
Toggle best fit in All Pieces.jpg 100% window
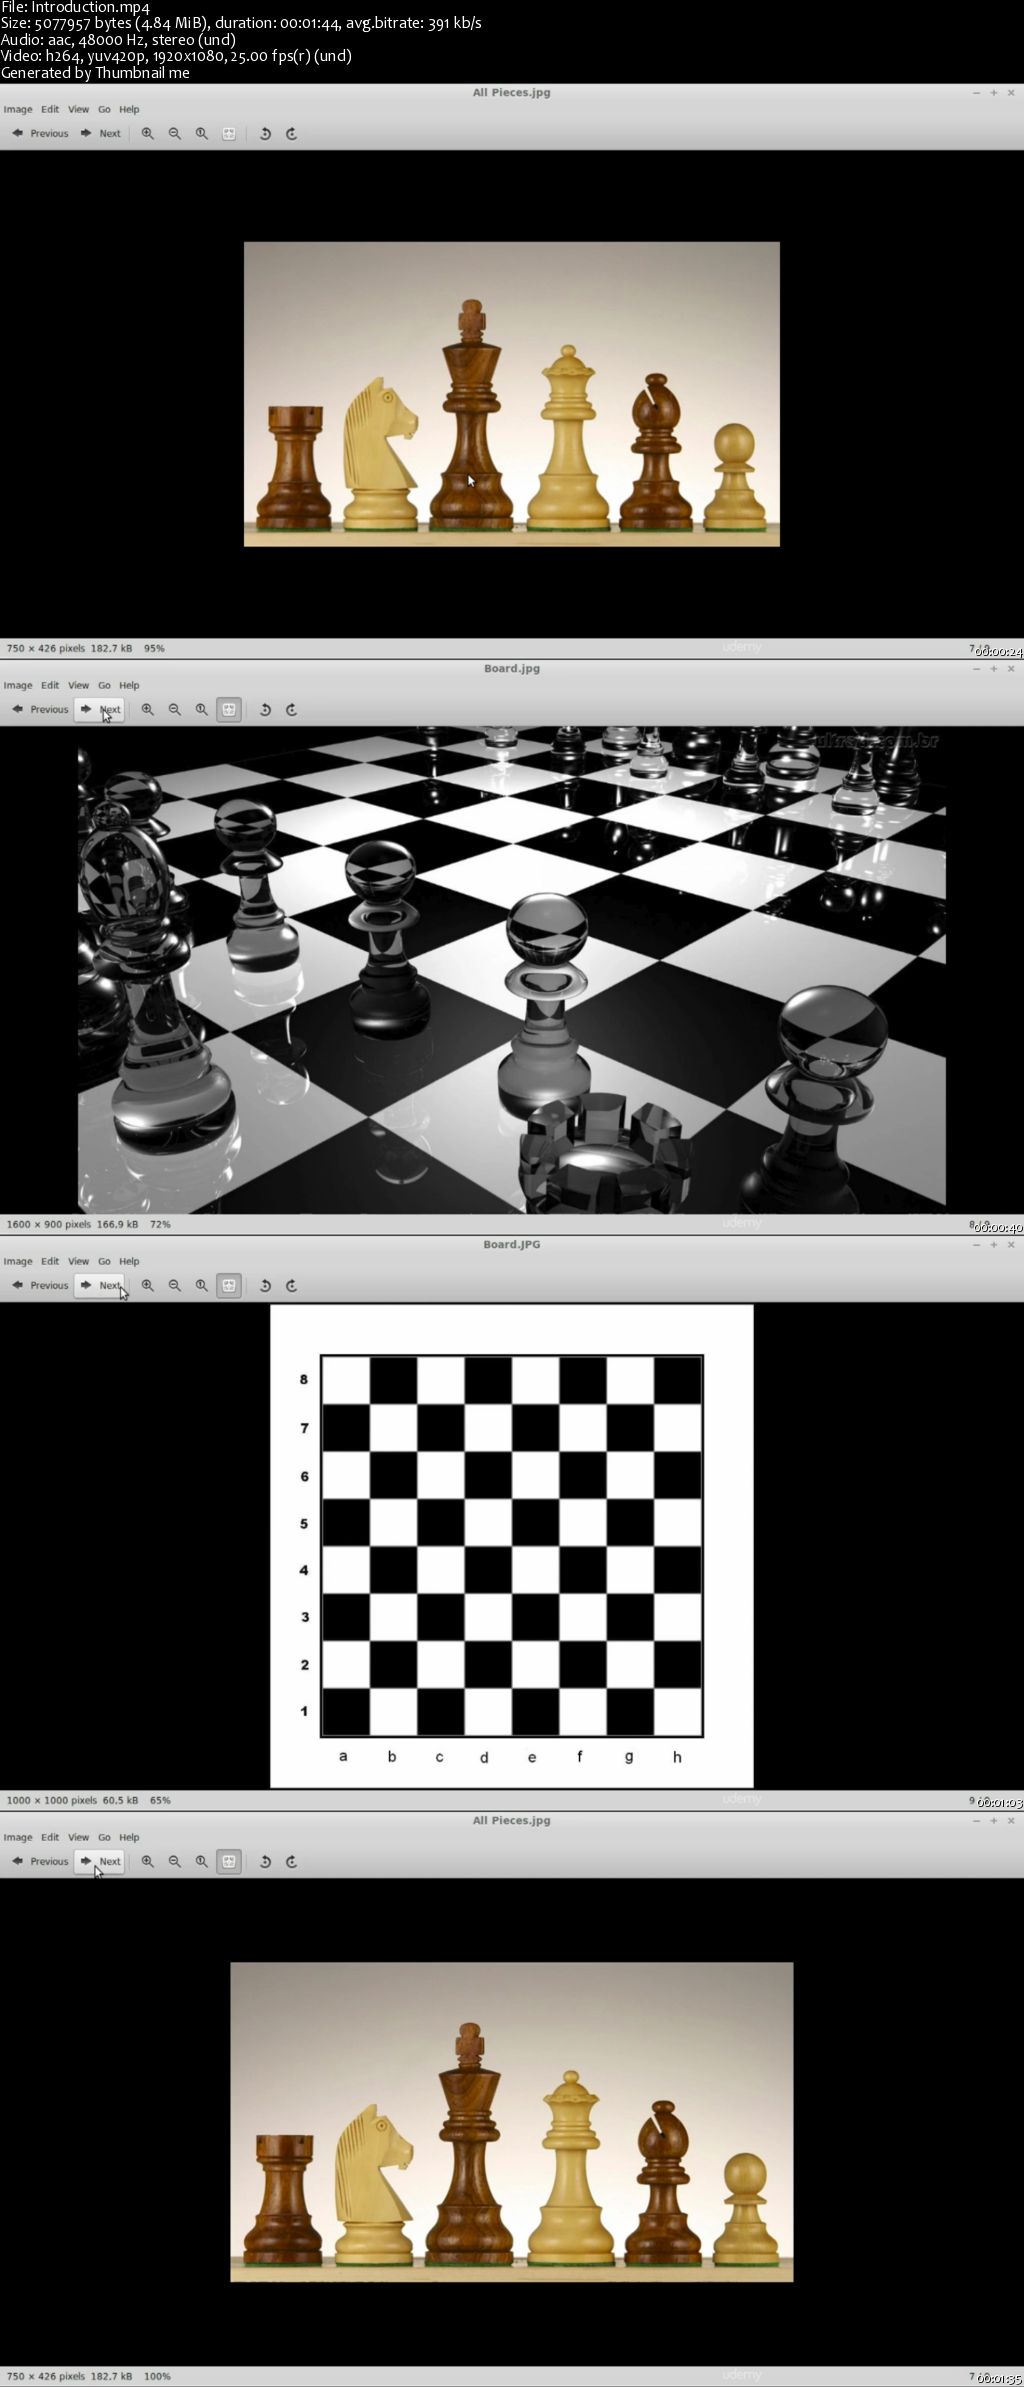point(229,1862)
